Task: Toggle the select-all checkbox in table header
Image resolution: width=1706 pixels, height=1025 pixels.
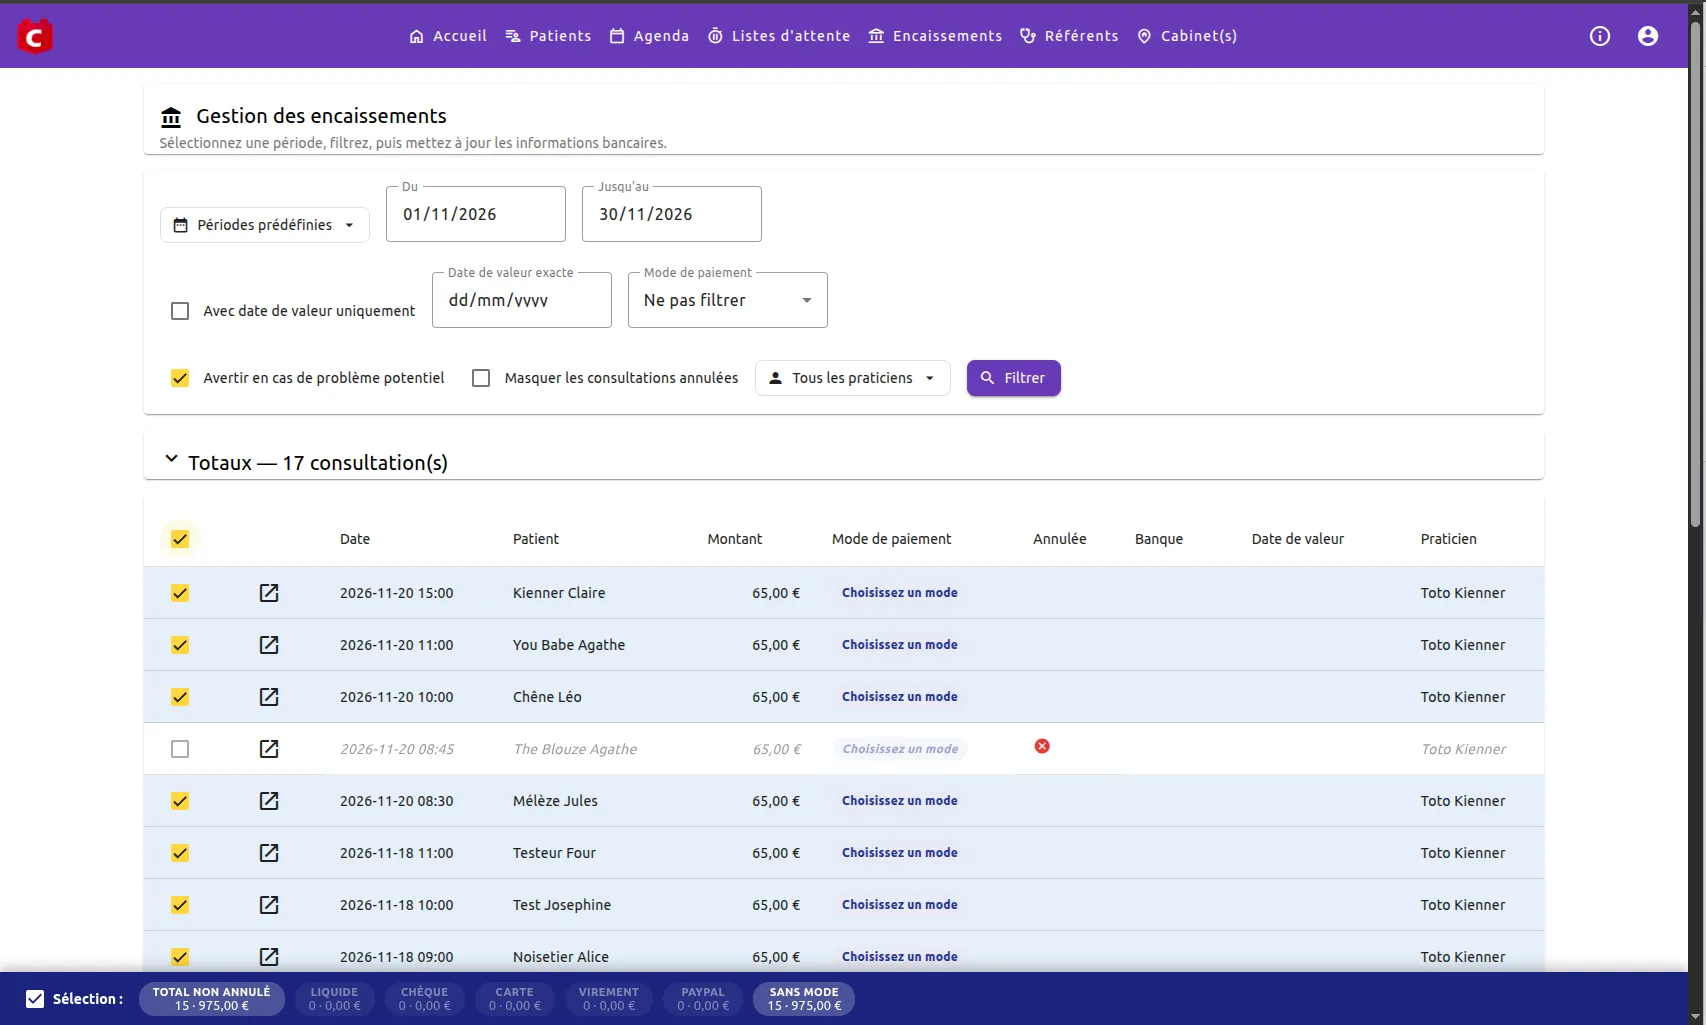Action: click(x=180, y=539)
